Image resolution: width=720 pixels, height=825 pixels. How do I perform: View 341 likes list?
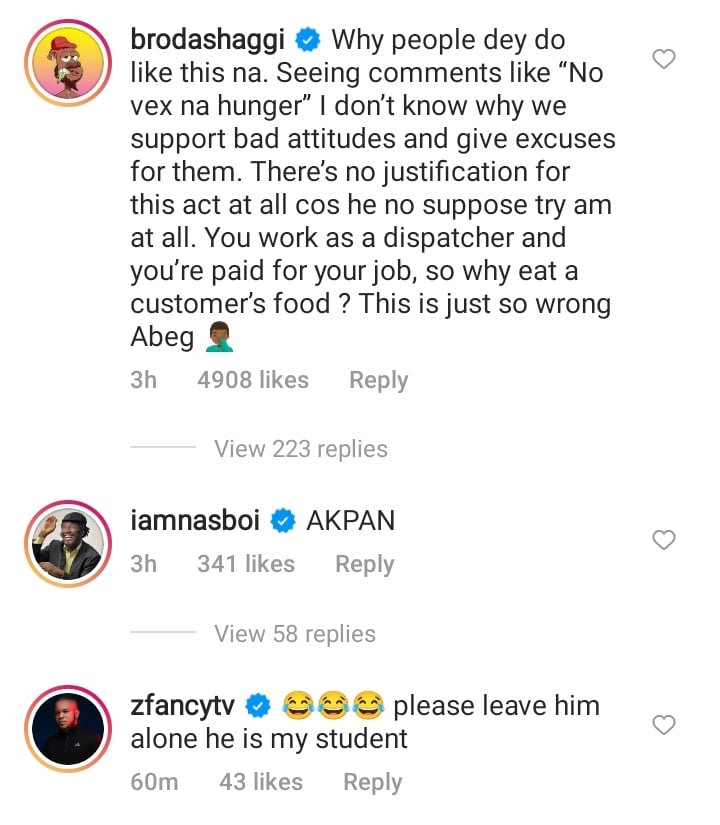tap(246, 564)
